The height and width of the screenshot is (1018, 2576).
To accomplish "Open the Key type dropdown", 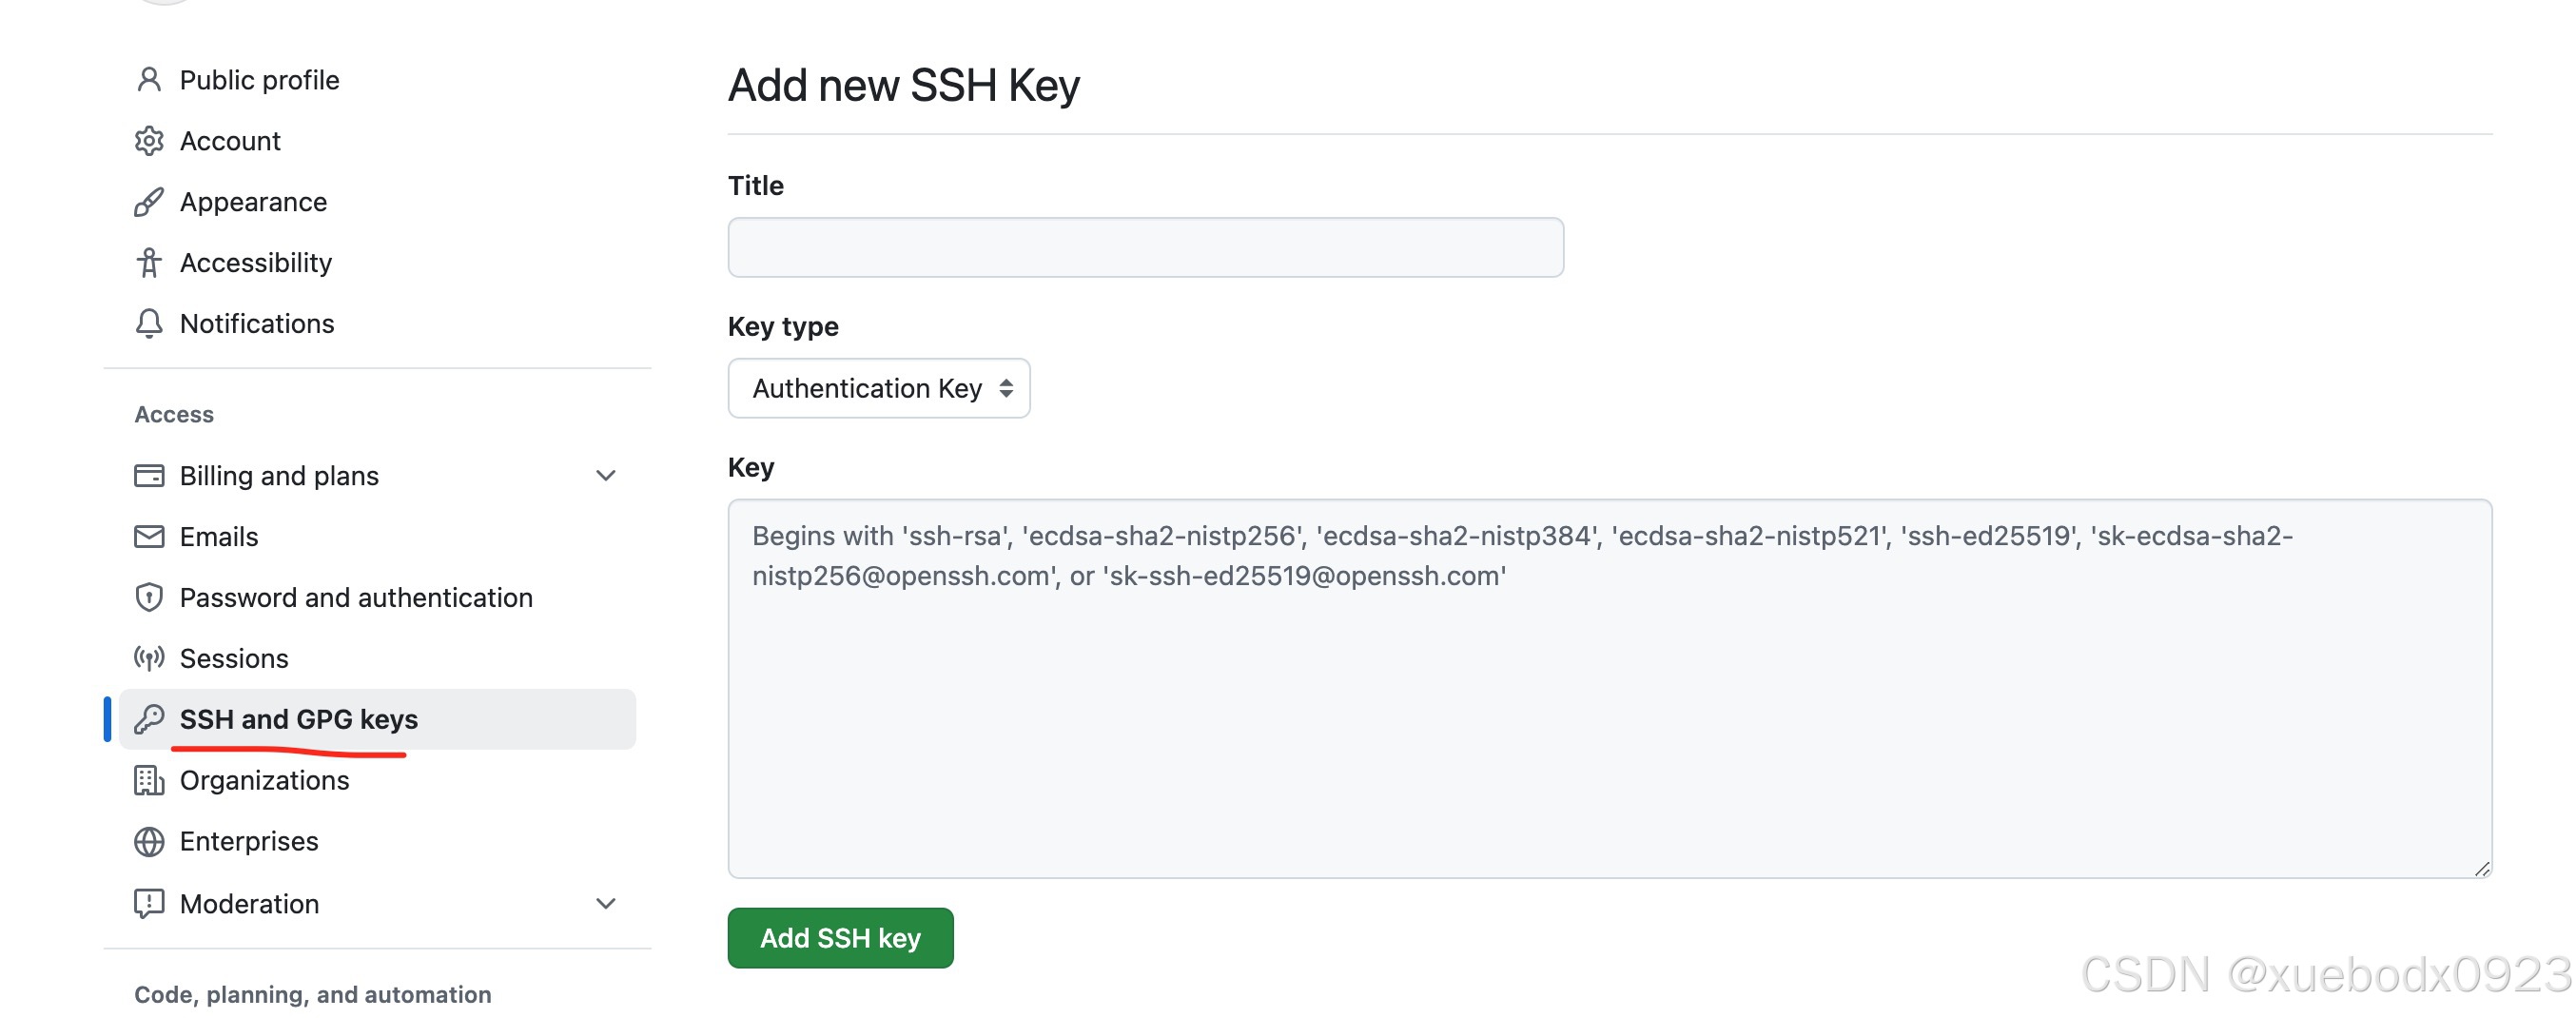I will 878,388.
